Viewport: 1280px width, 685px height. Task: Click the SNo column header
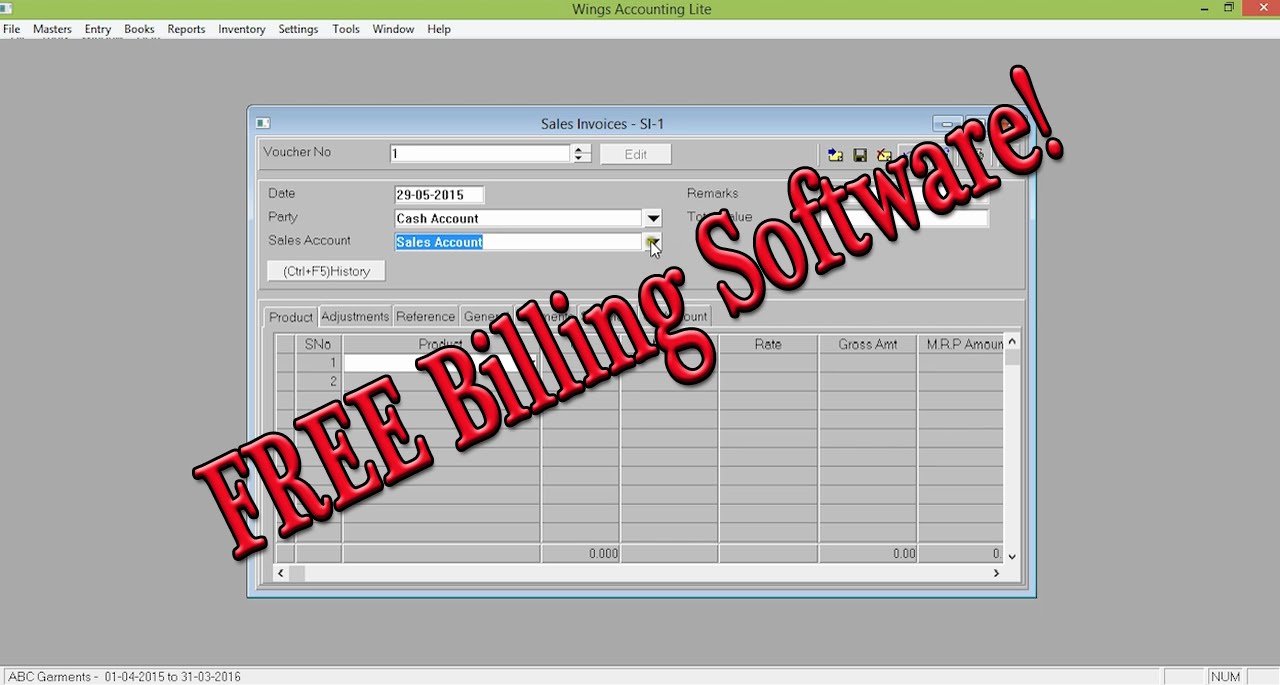(x=318, y=344)
